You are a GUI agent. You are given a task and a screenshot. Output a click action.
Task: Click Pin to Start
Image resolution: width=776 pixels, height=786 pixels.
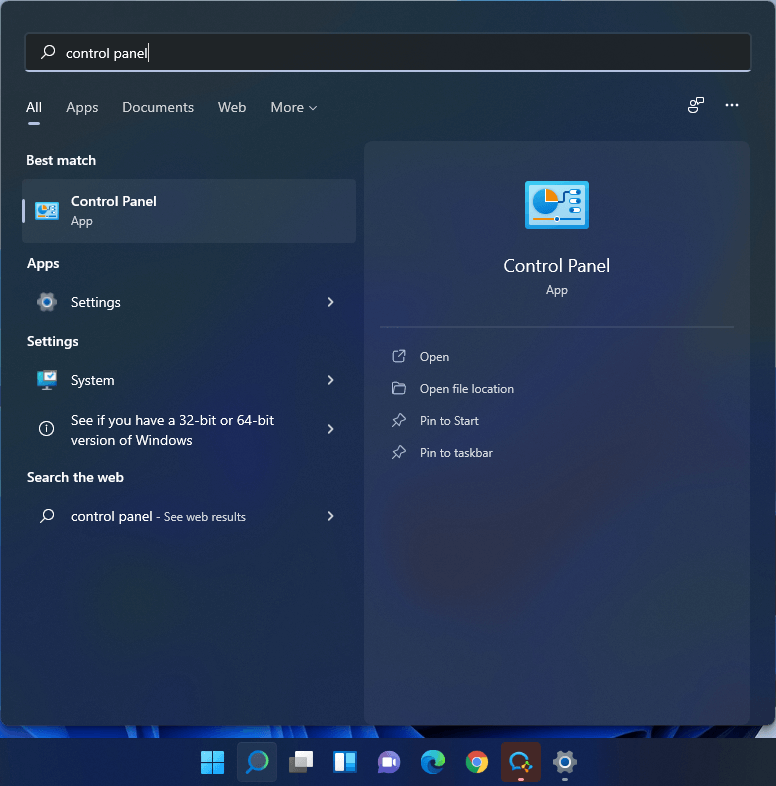pyautogui.click(x=449, y=421)
